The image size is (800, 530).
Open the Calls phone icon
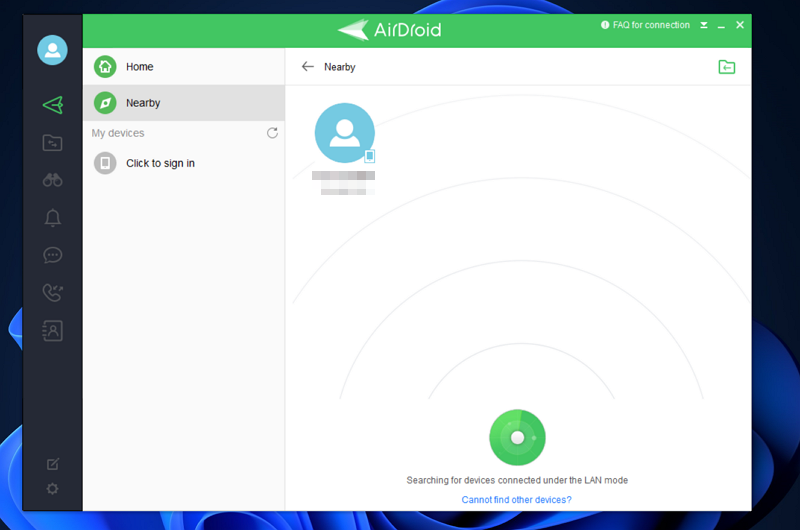[x=52, y=293]
